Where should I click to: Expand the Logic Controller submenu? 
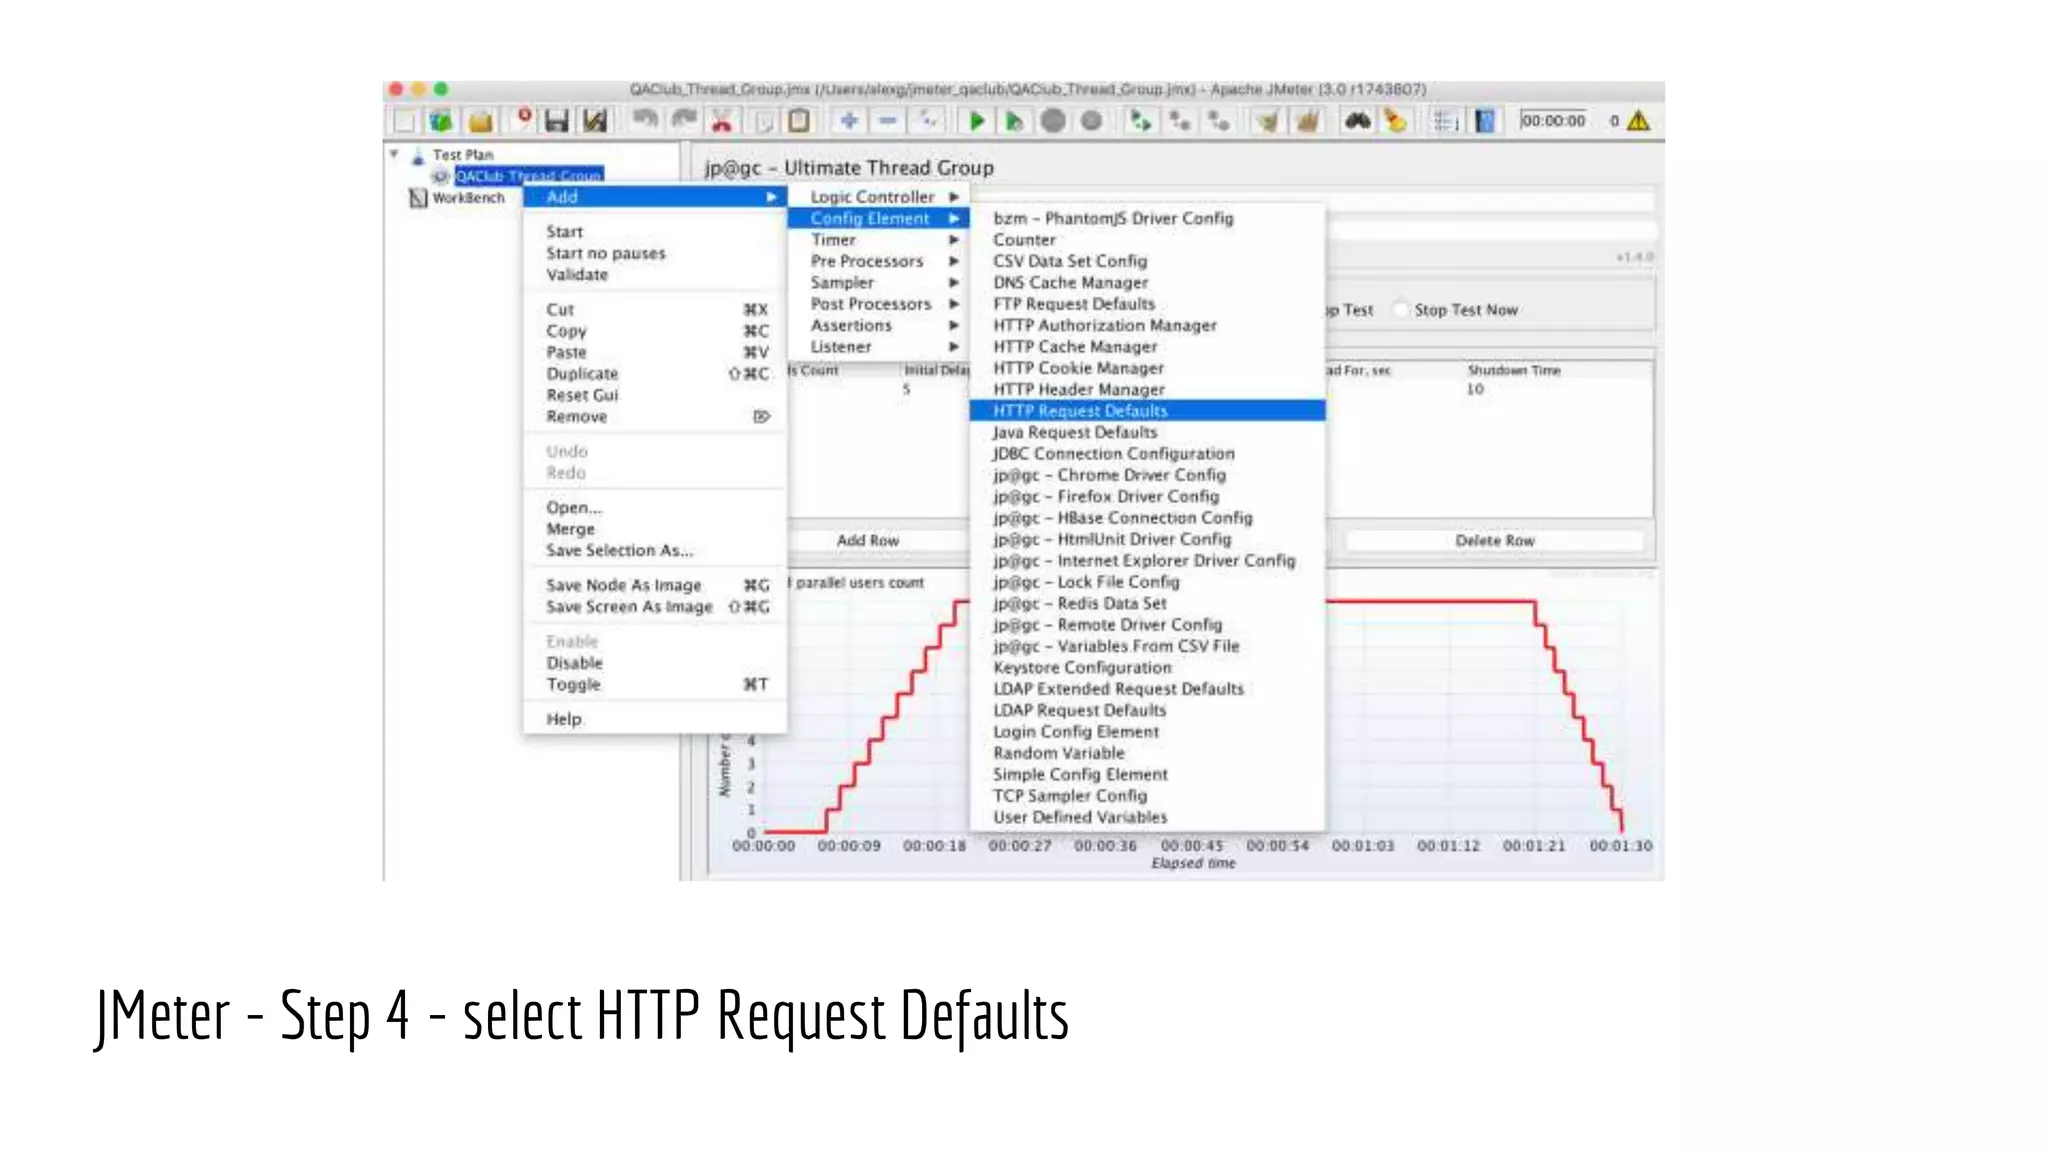[878, 197]
